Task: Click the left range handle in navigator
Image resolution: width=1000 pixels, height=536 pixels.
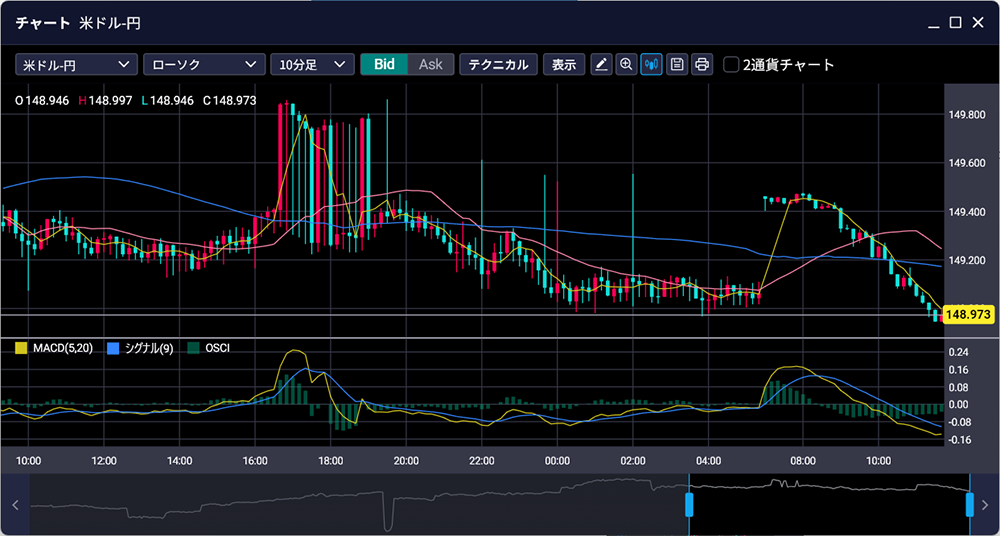Action: (689, 504)
